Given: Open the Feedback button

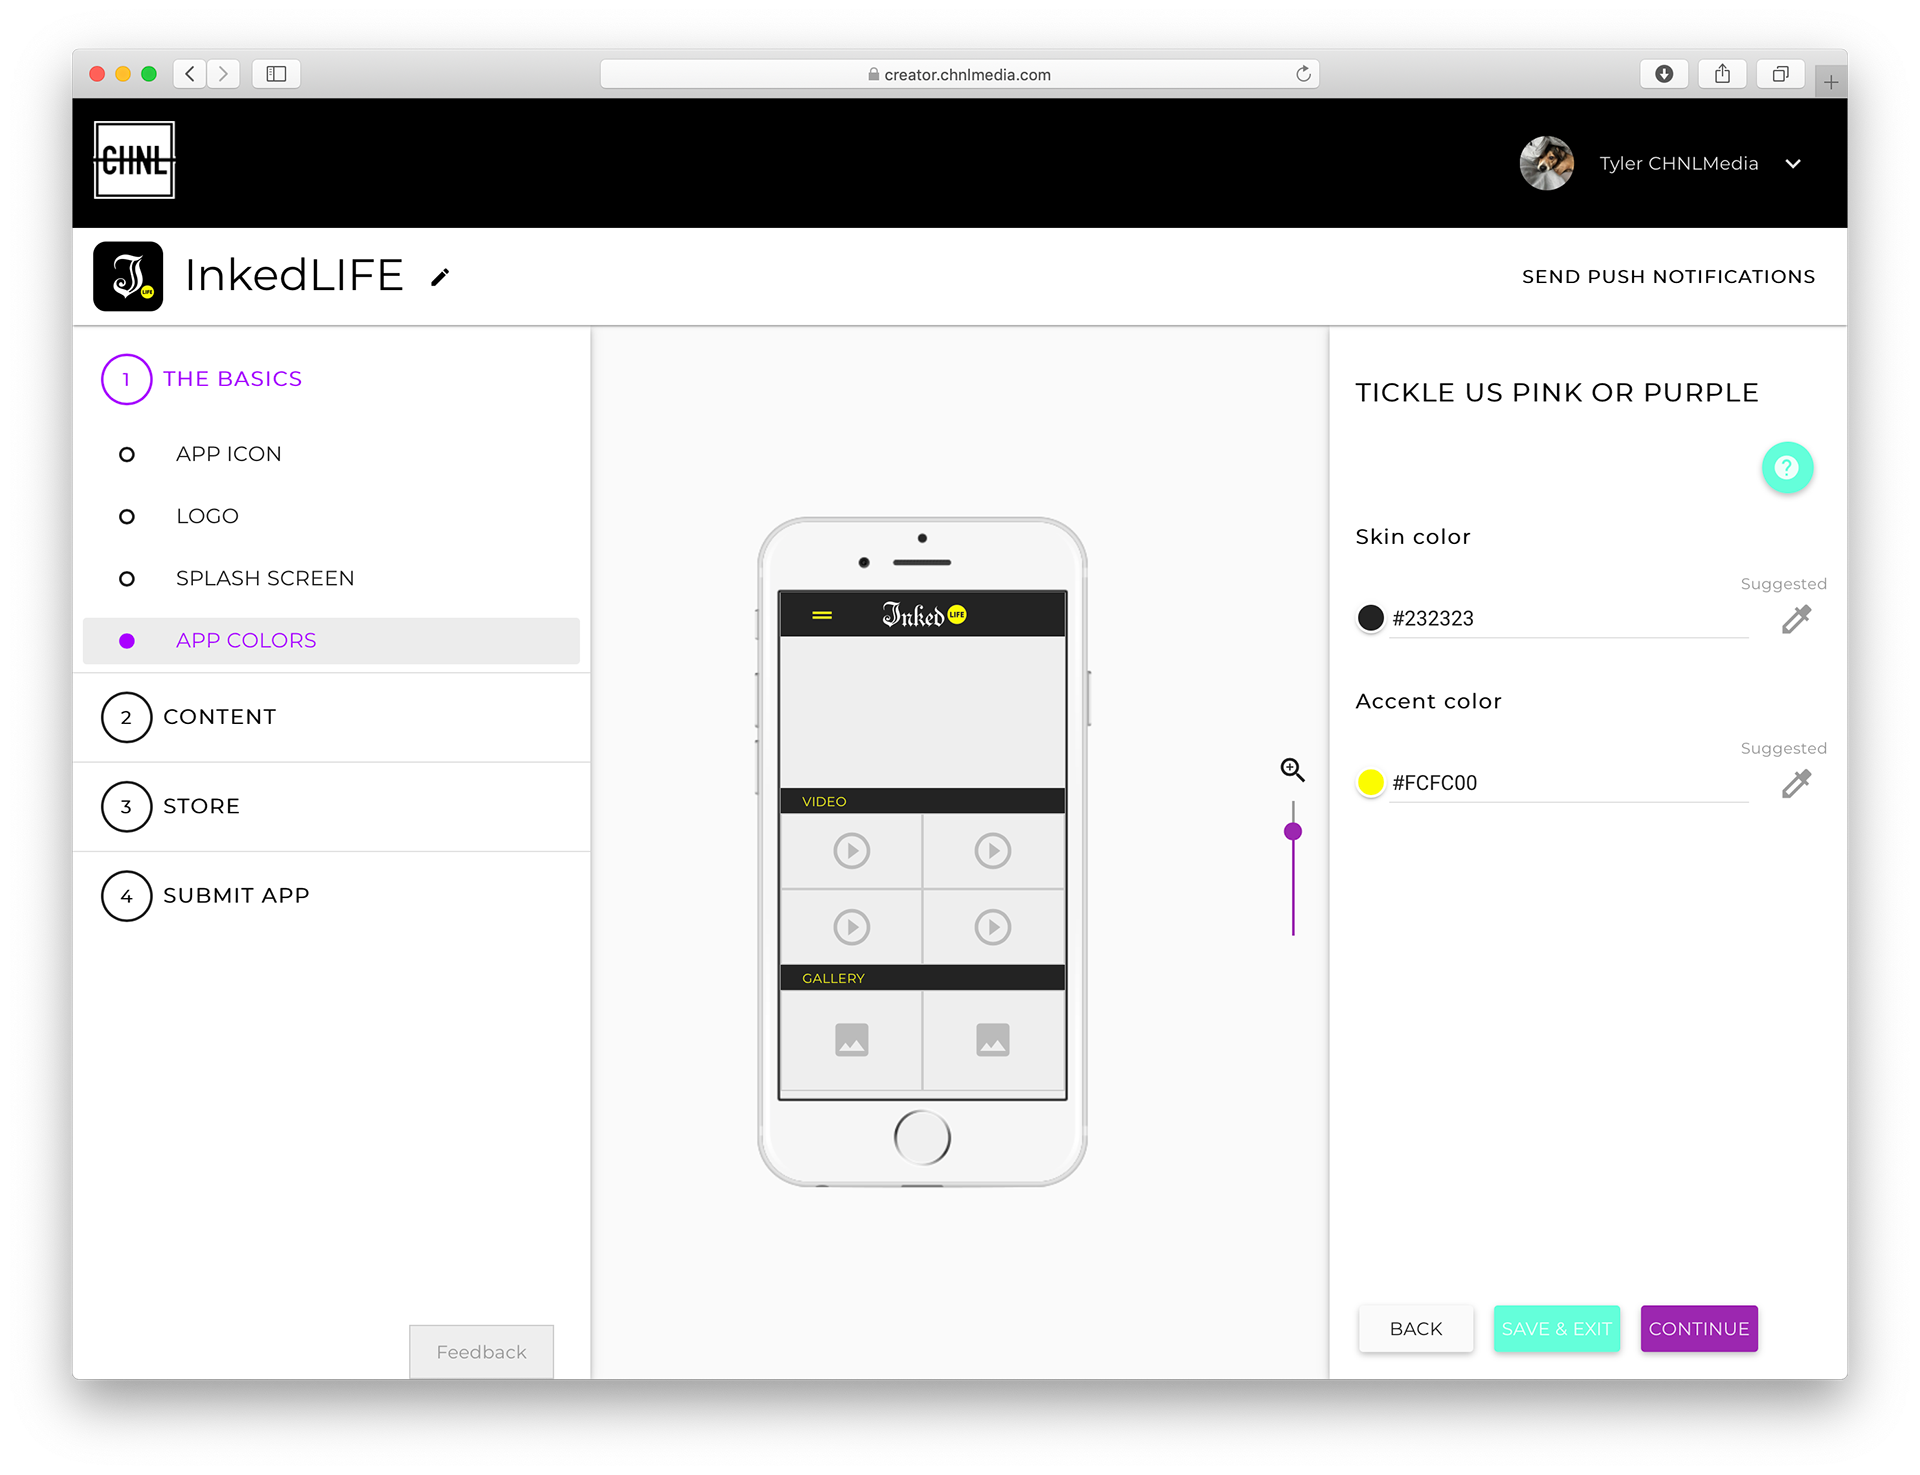Looking at the screenshot, I should click(481, 1352).
